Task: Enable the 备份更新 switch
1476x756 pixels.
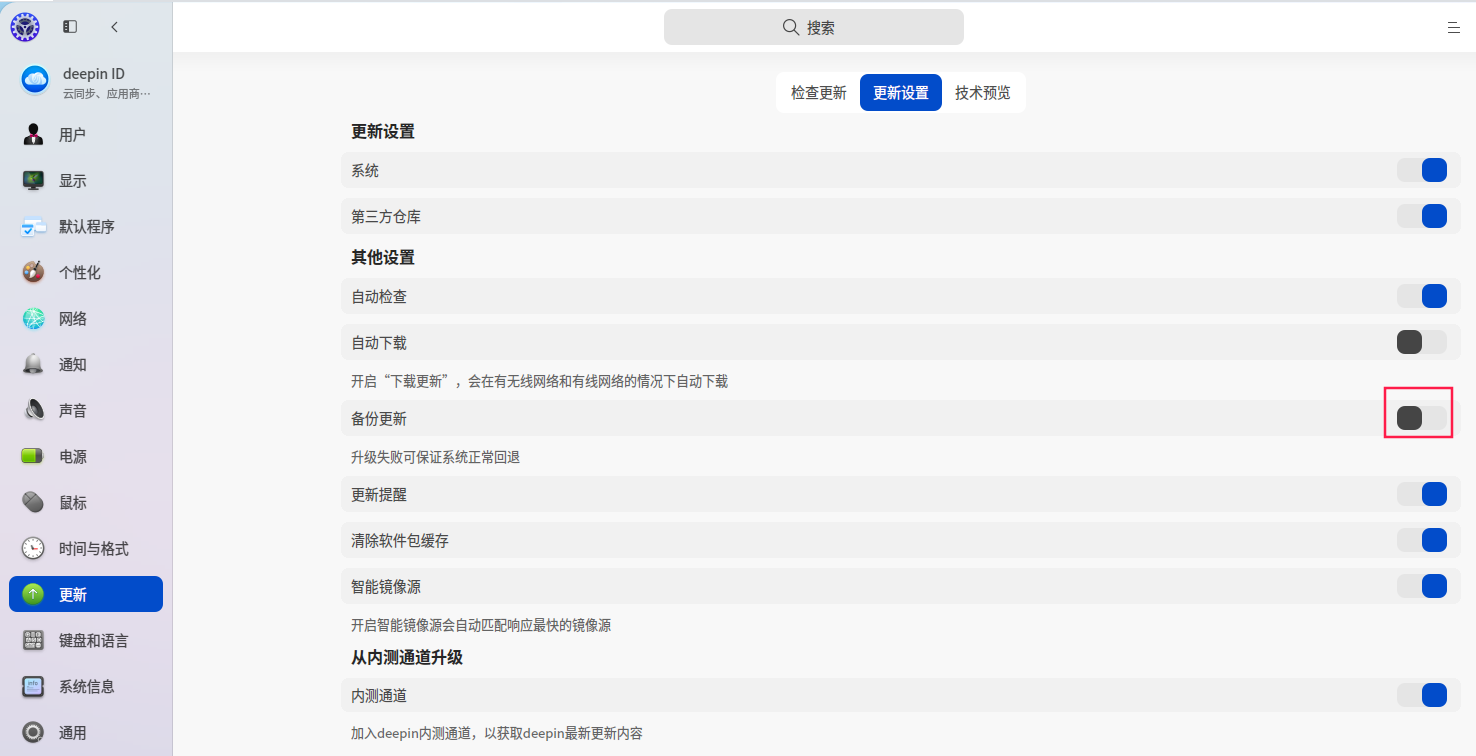Action: point(1422,418)
